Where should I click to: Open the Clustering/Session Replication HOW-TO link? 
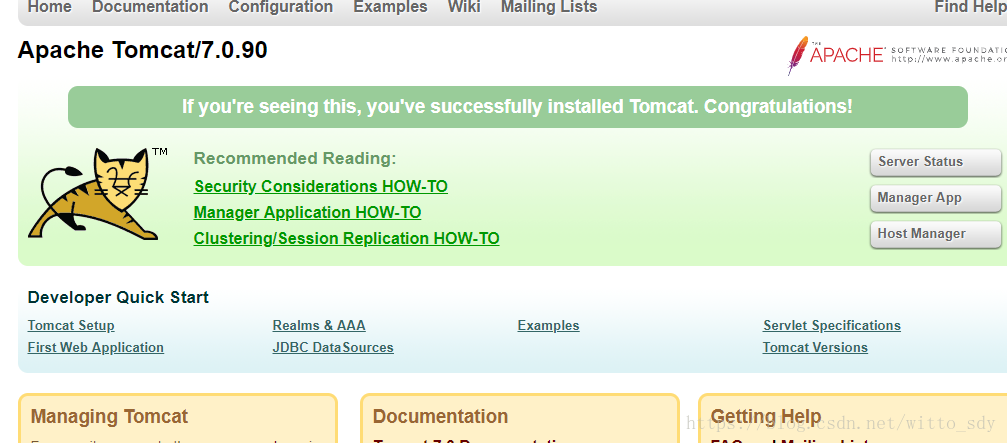point(346,238)
